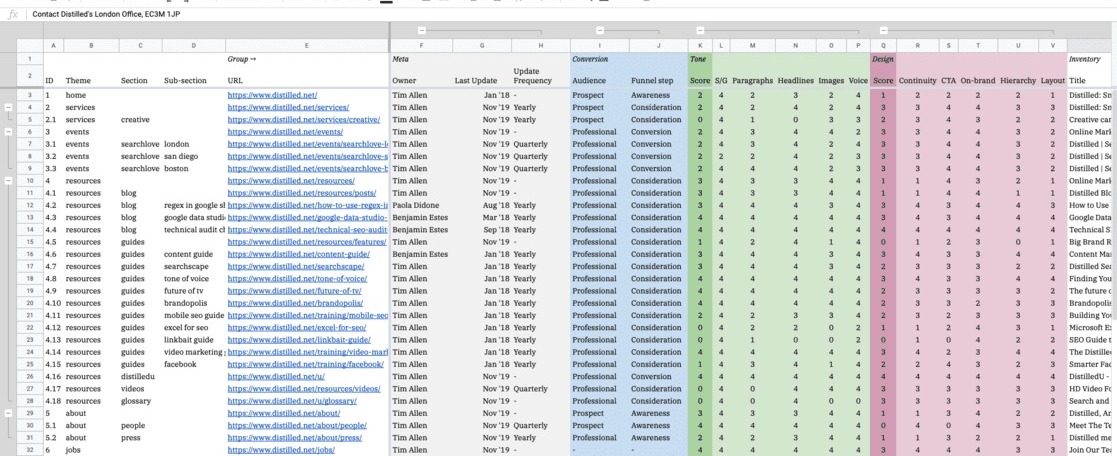This screenshot has width=1117, height=456.
Task: Click into the formula bar text
Action: (105, 14)
